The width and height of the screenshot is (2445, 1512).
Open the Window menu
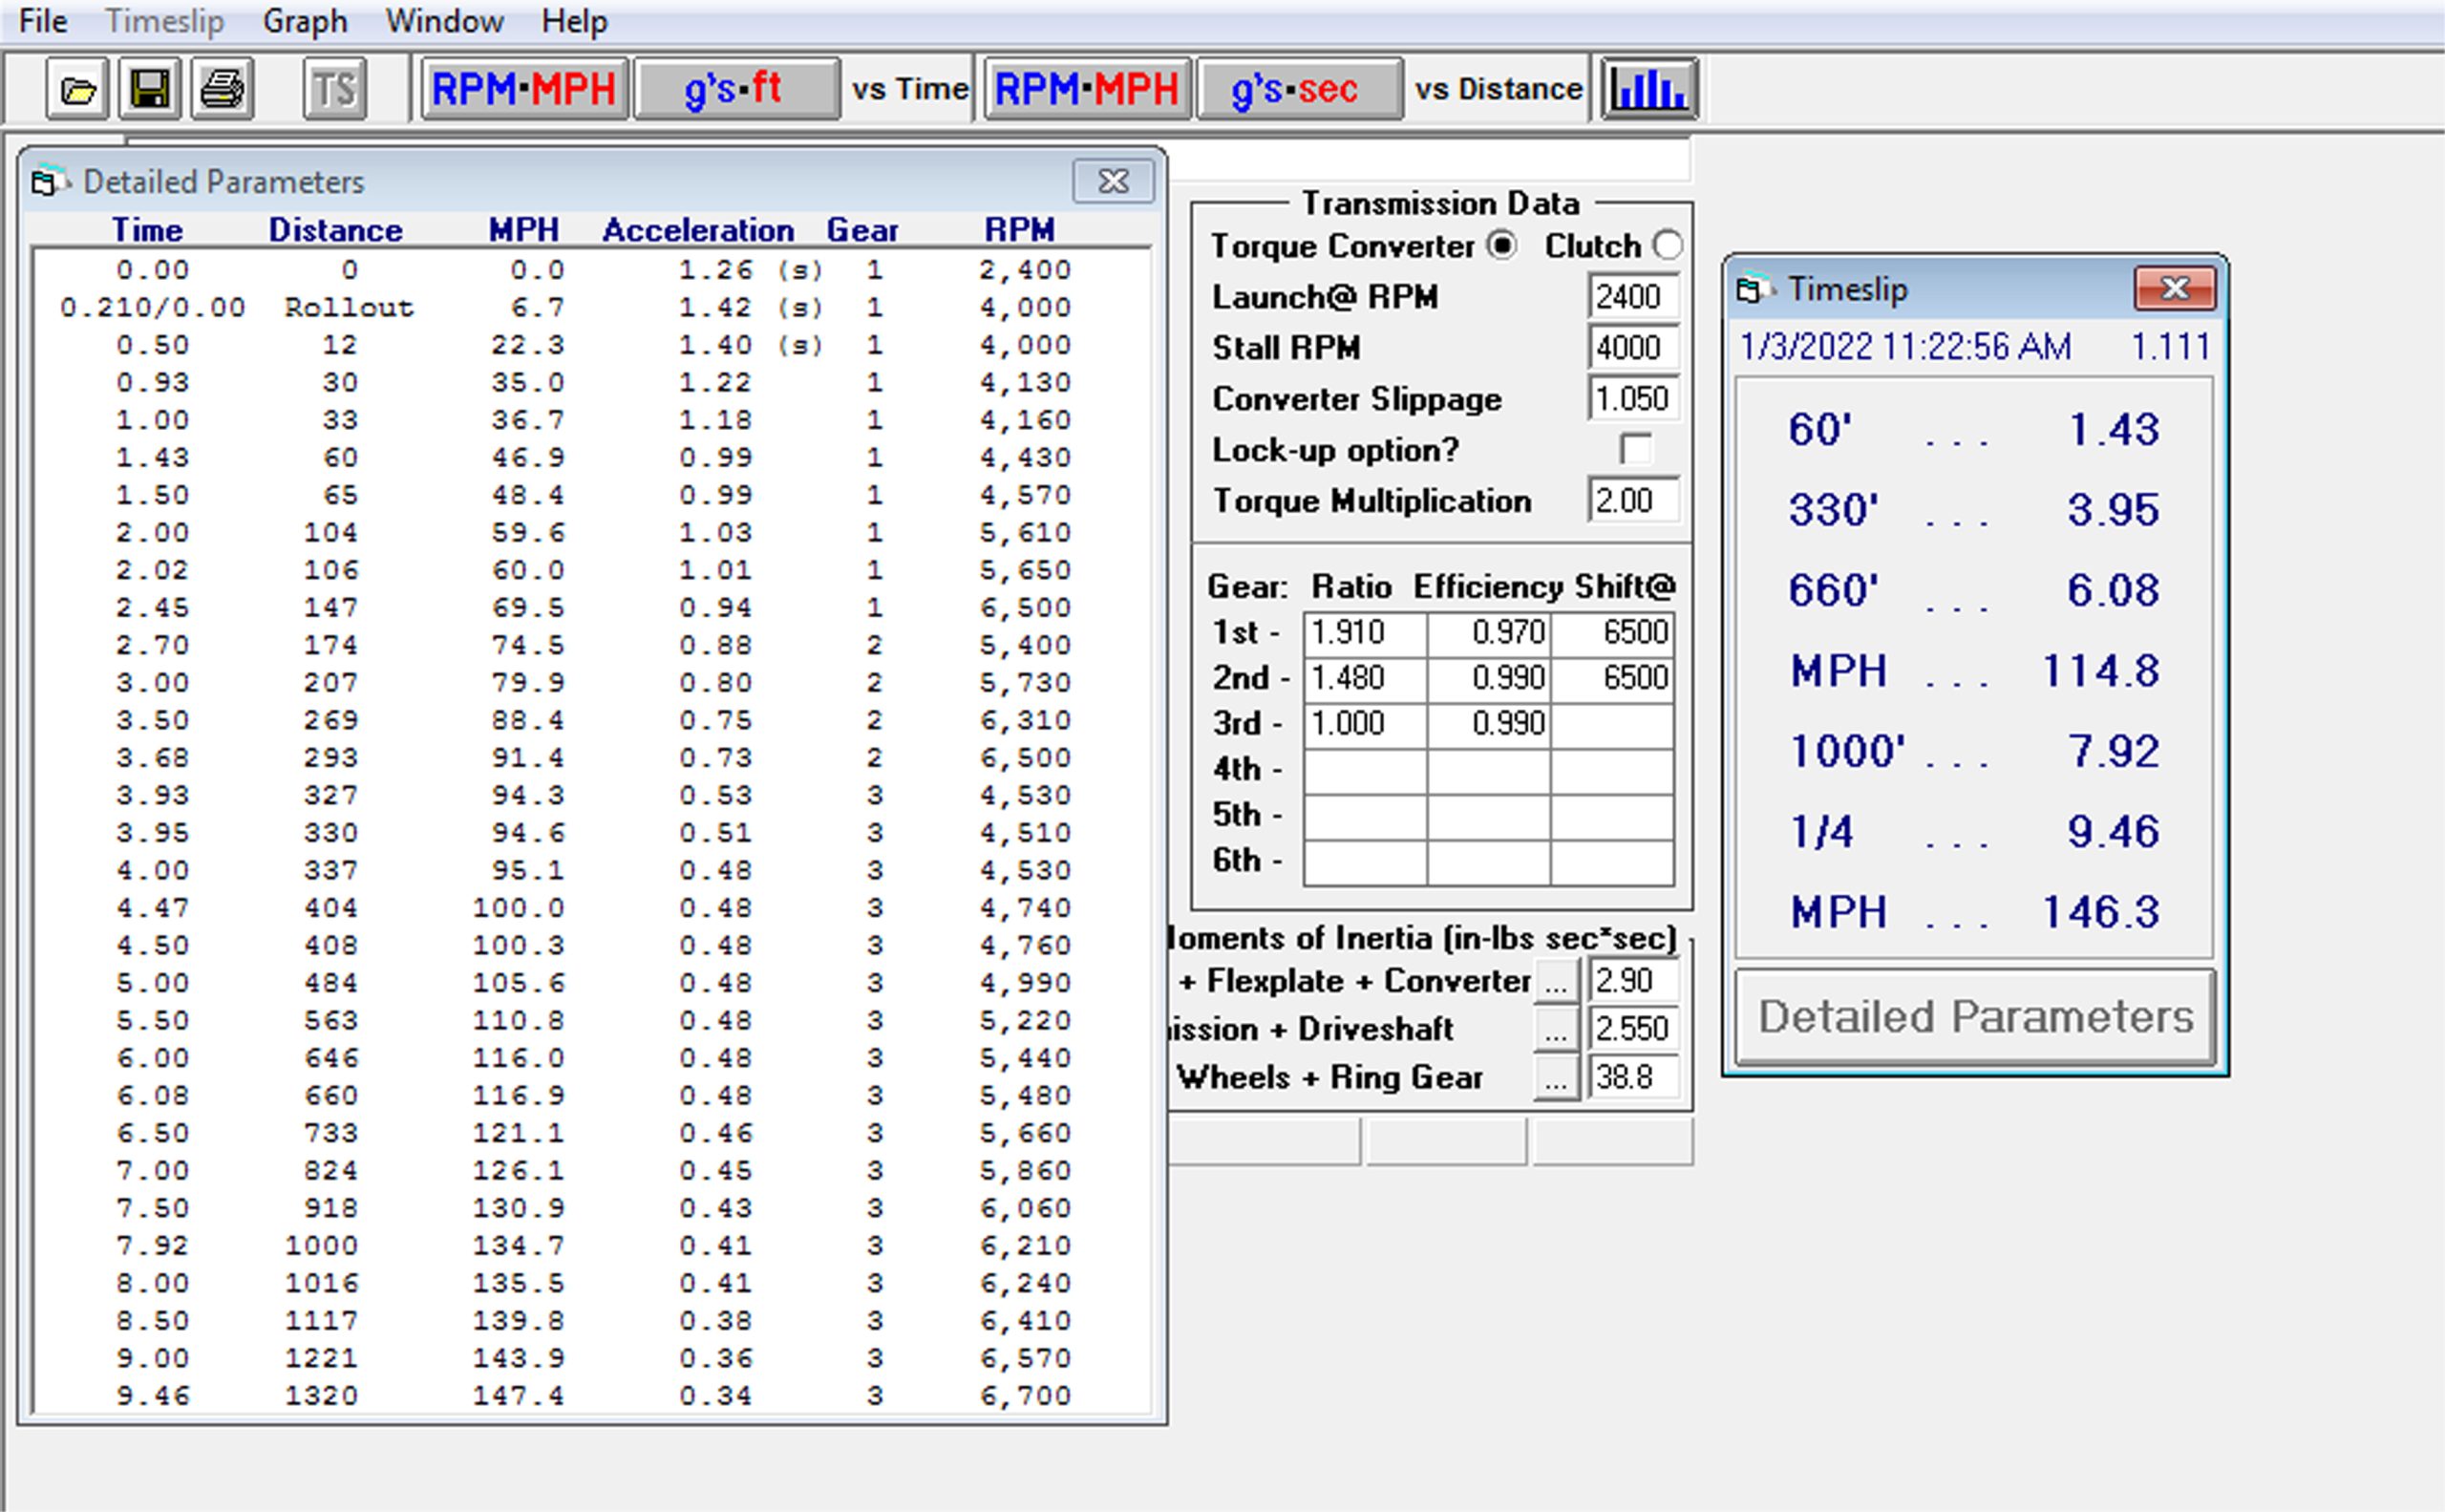[444, 21]
